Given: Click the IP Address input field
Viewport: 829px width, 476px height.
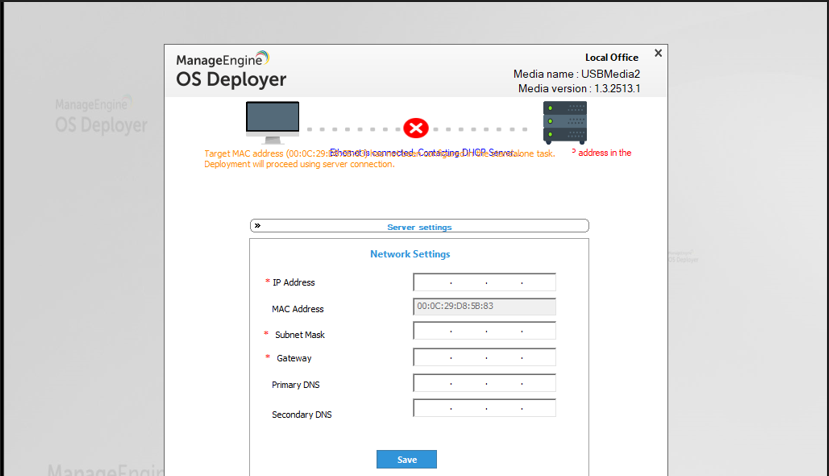Looking at the screenshot, I should pyautogui.click(x=484, y=282).
